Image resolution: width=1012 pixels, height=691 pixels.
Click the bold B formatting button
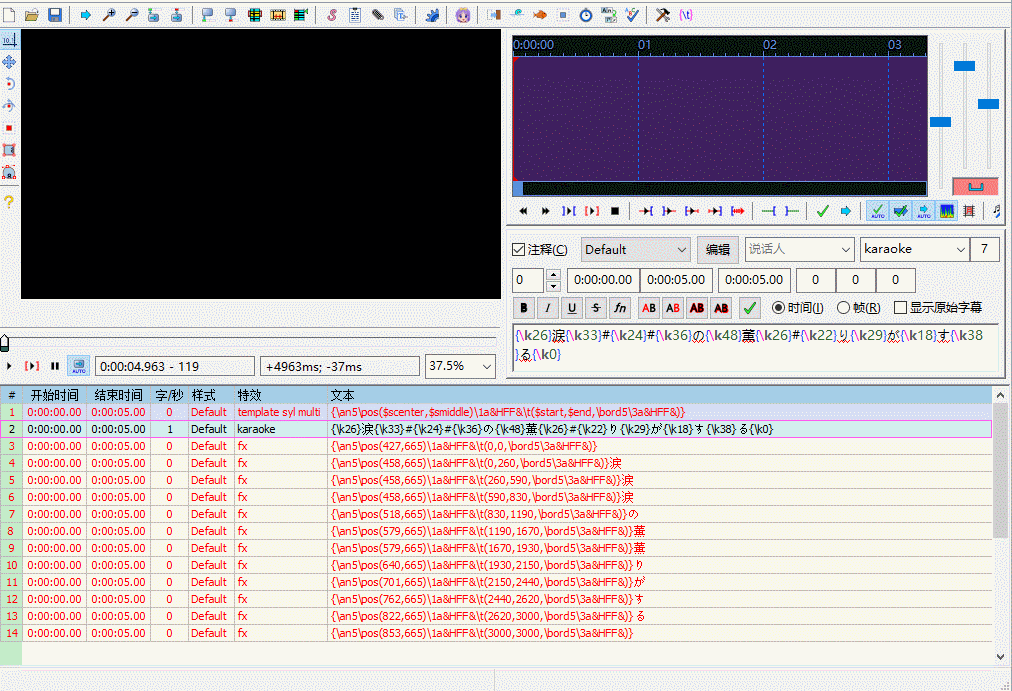click(524, 308)
